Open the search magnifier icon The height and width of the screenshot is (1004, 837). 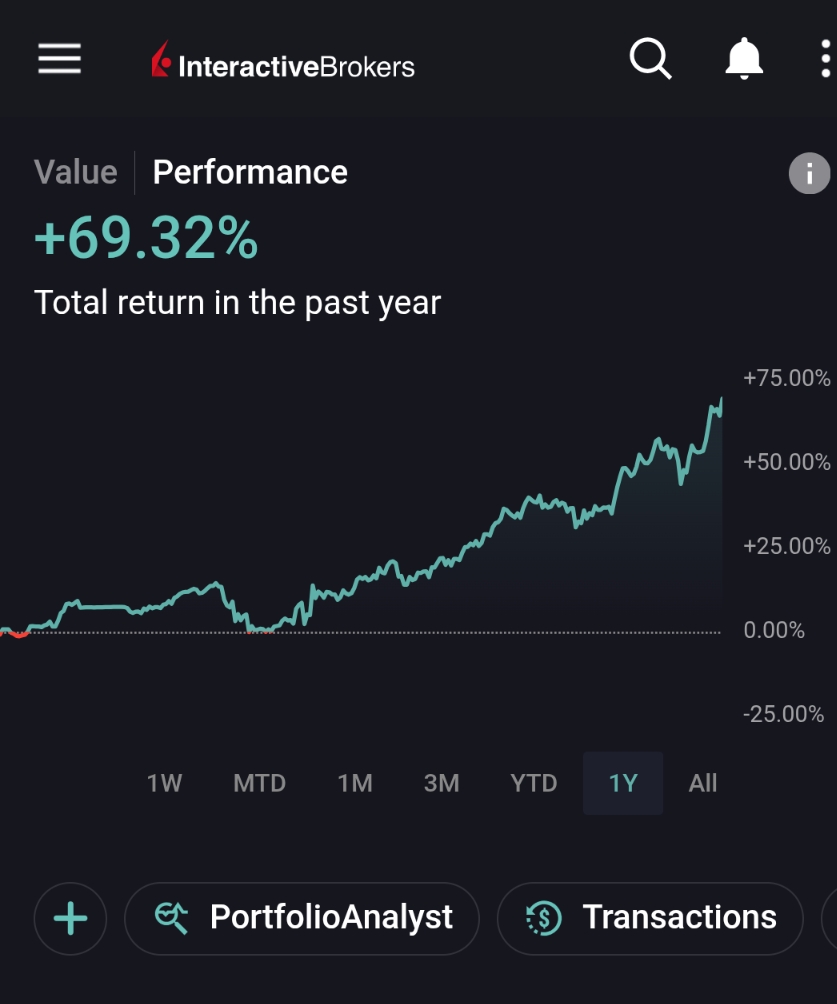click(650, 60)
